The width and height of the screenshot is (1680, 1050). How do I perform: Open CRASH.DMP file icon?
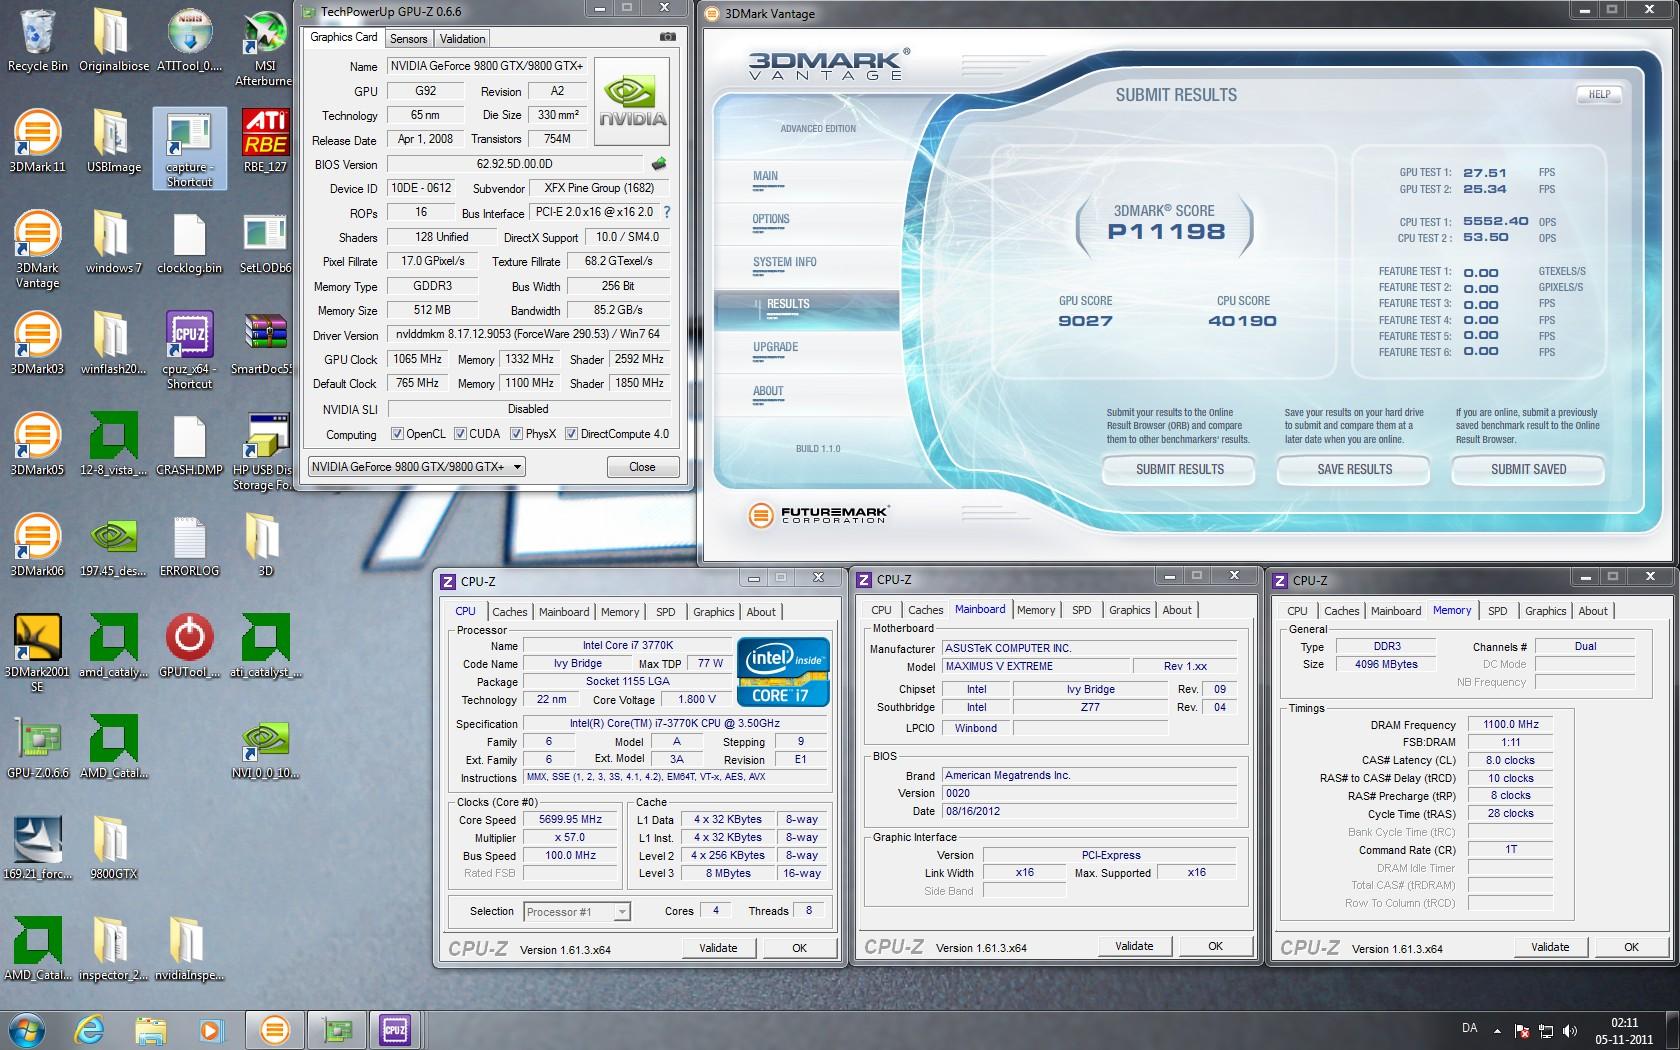(189, 444)
